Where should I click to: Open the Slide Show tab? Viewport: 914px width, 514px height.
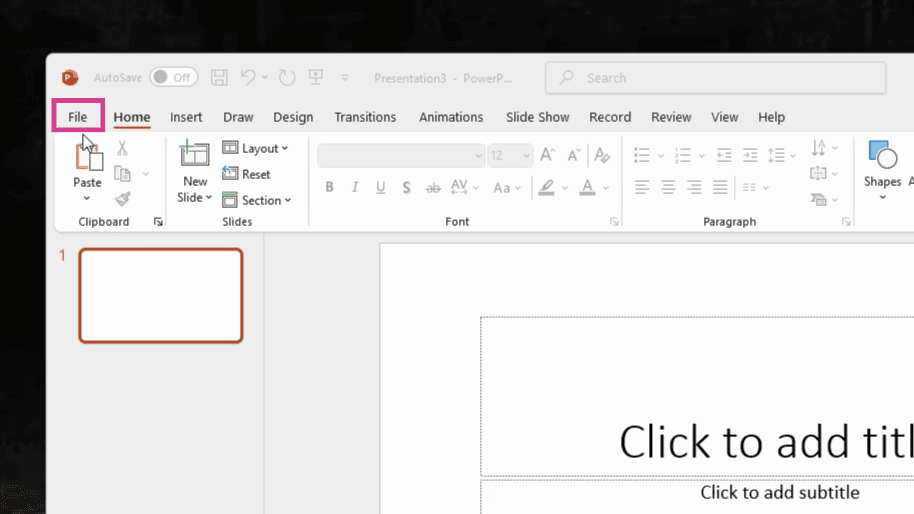[x=537, y=117]
